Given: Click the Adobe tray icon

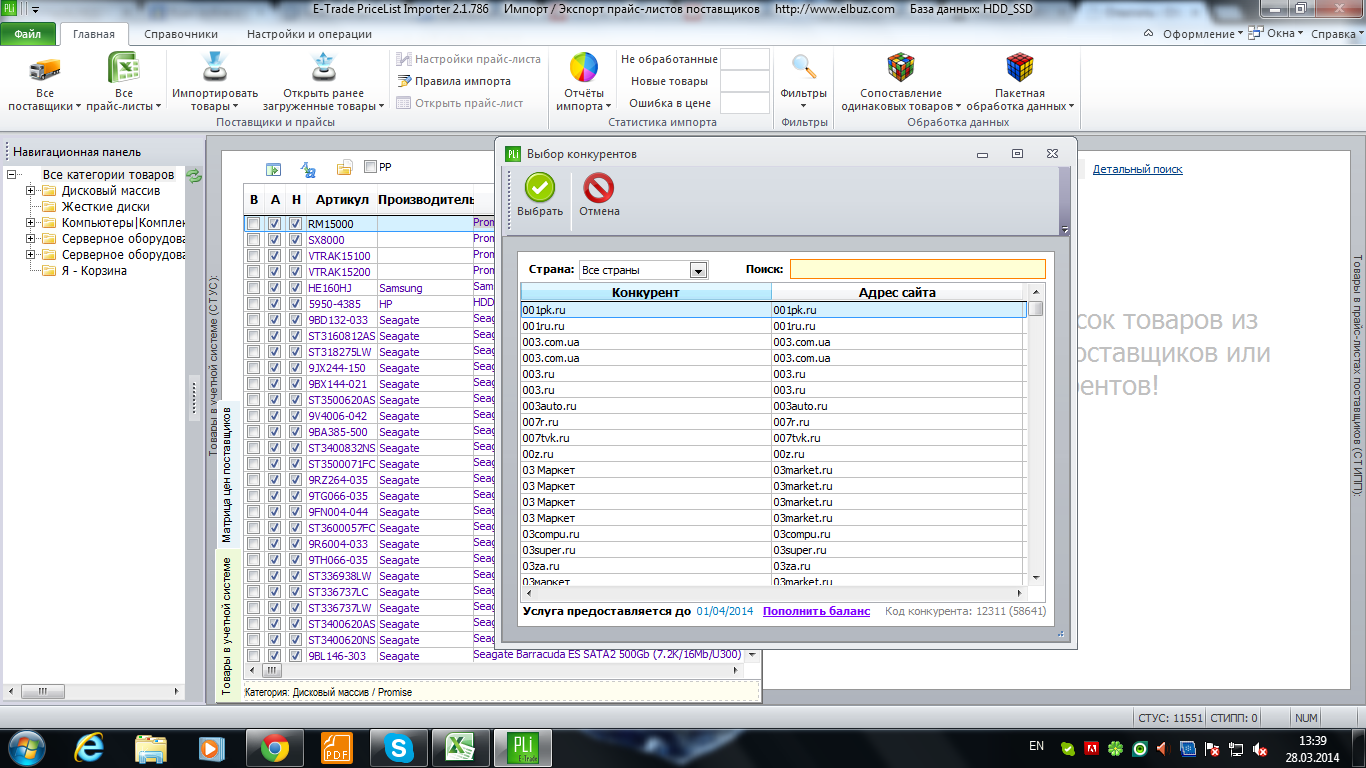Looking at the screenshot, I should click(1092, 748).
